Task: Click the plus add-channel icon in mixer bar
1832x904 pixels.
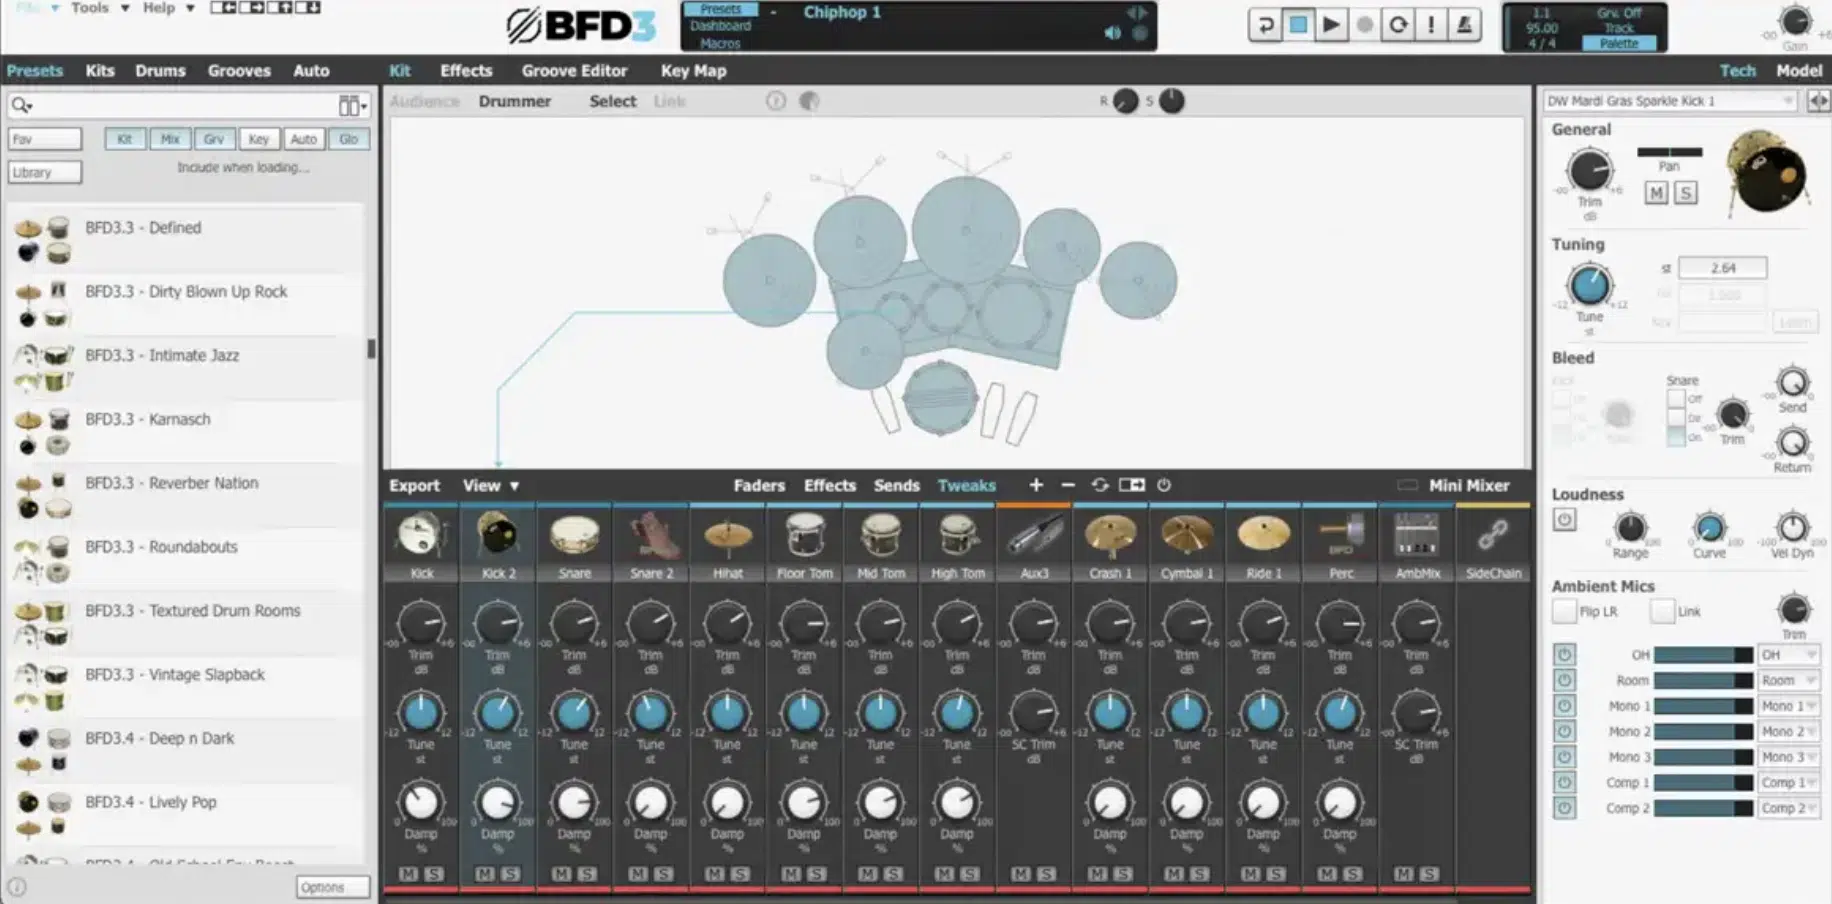Action: [x=1036, y=485]
